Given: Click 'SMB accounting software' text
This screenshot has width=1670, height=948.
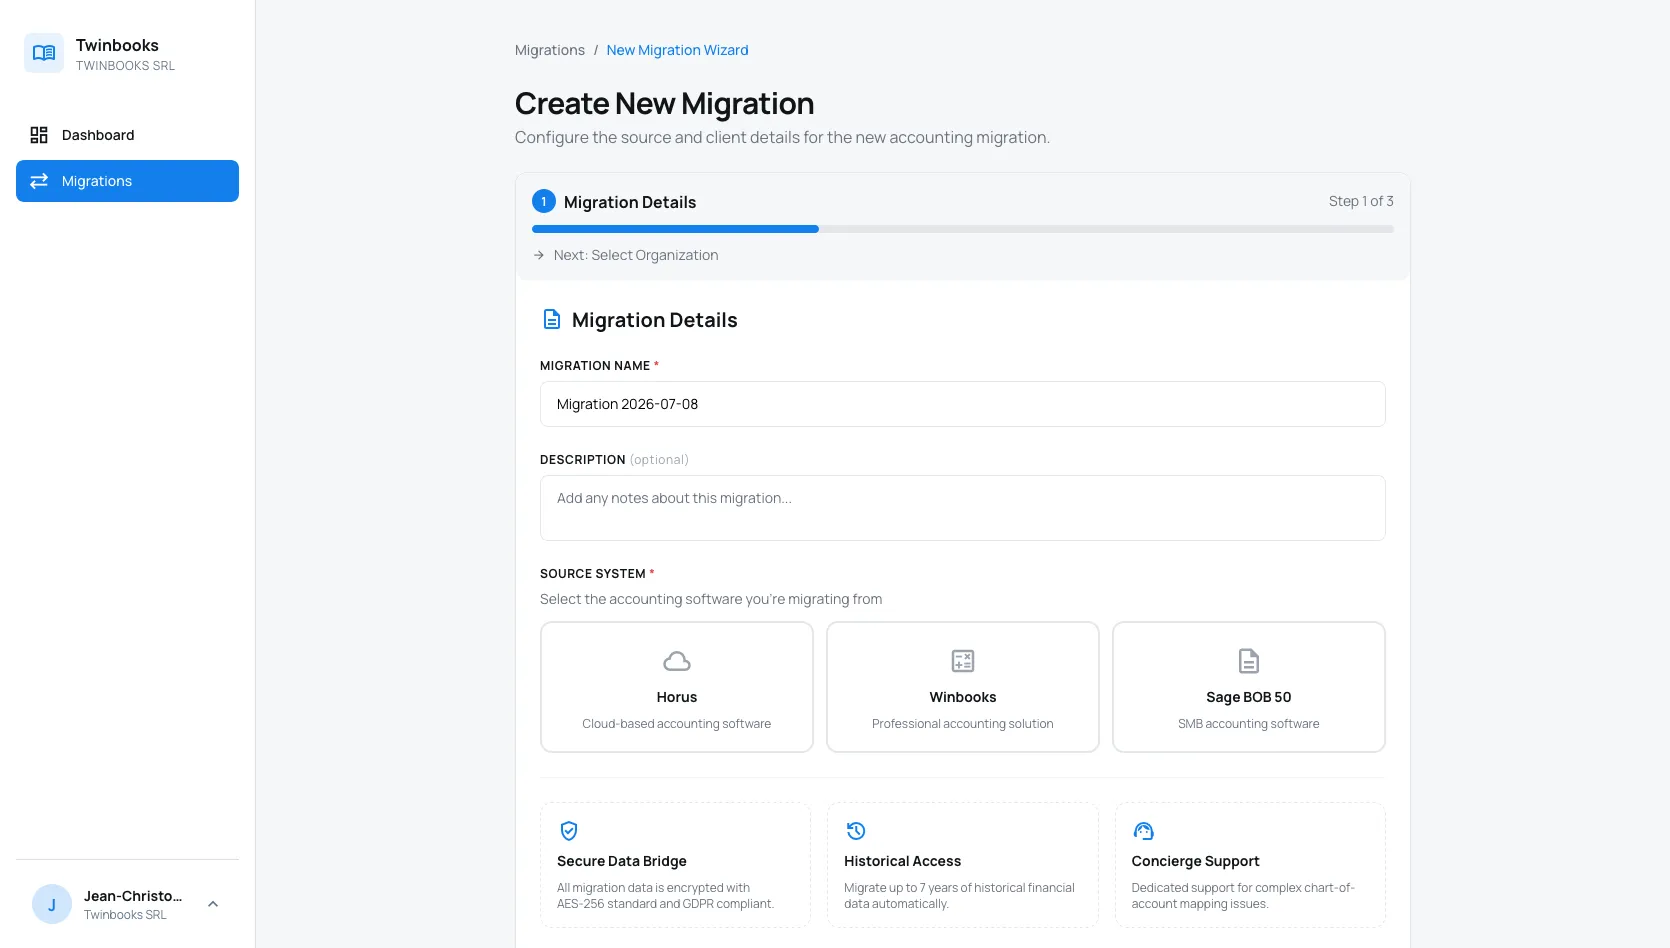Looking at the screenshot, I should click(1249, 724).
